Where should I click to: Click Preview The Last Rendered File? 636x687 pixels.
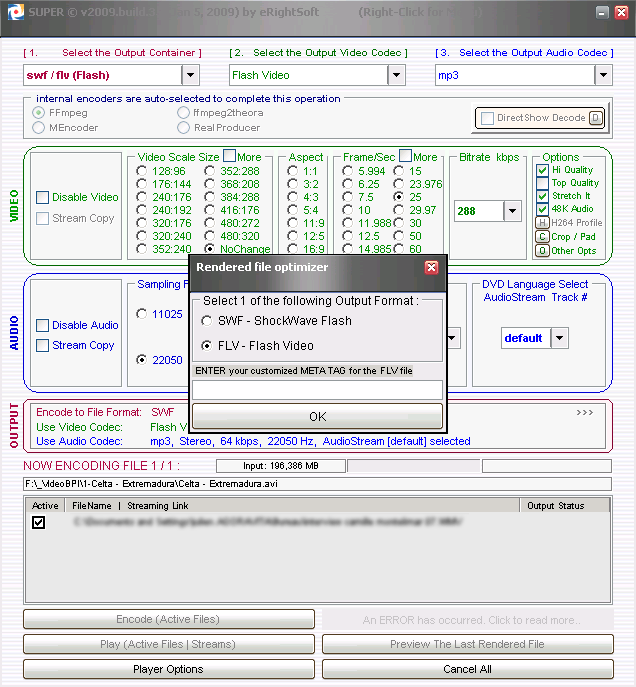[467, 644]
